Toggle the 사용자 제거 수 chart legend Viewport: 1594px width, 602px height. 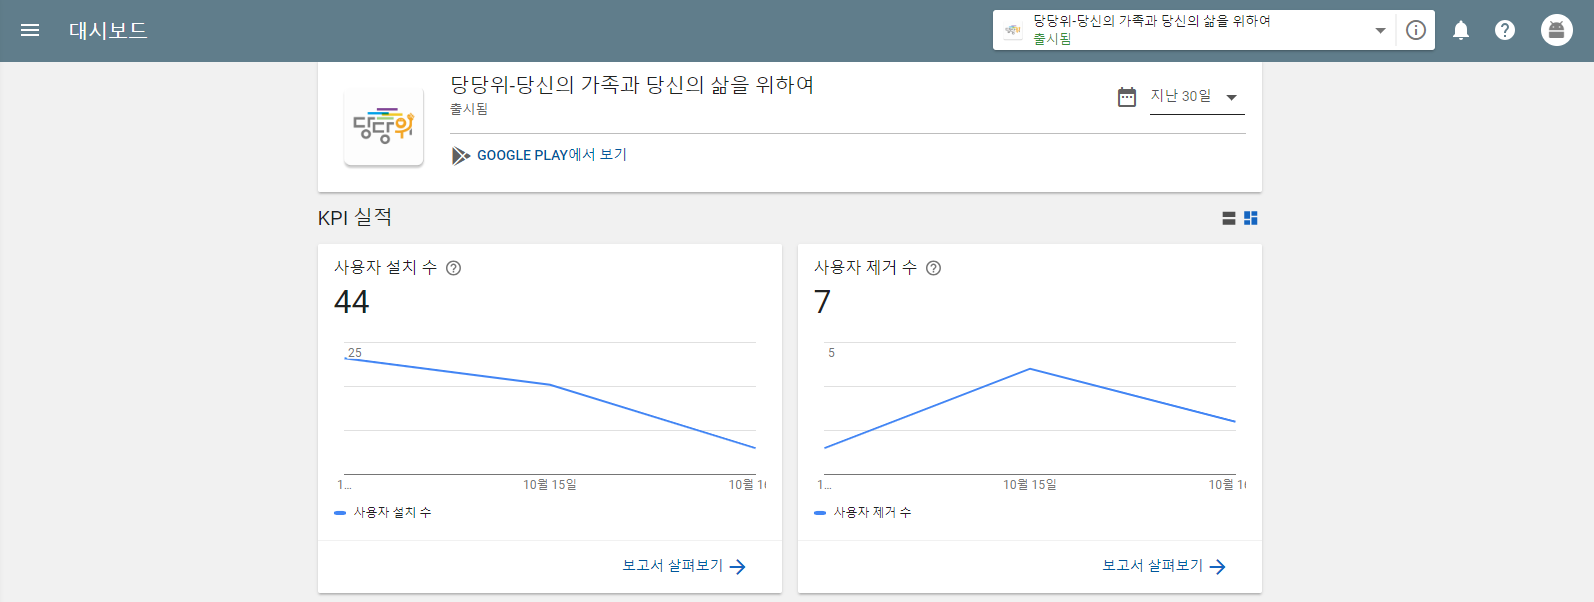point(863,512)
